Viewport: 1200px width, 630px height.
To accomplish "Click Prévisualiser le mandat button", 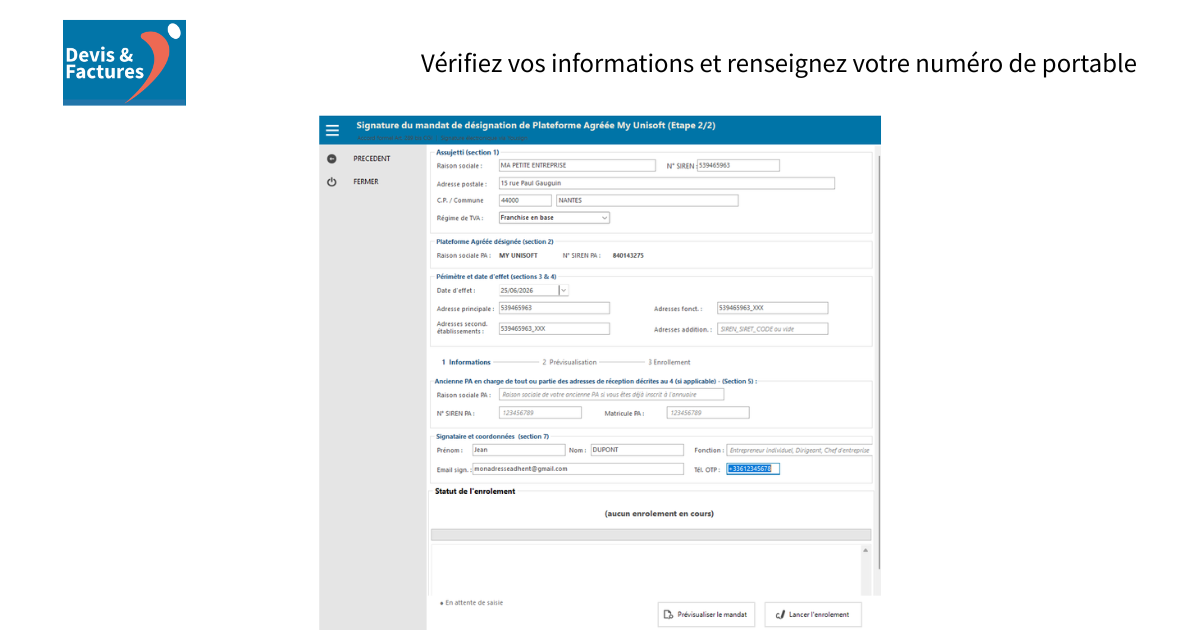I will tap(706, 614).
